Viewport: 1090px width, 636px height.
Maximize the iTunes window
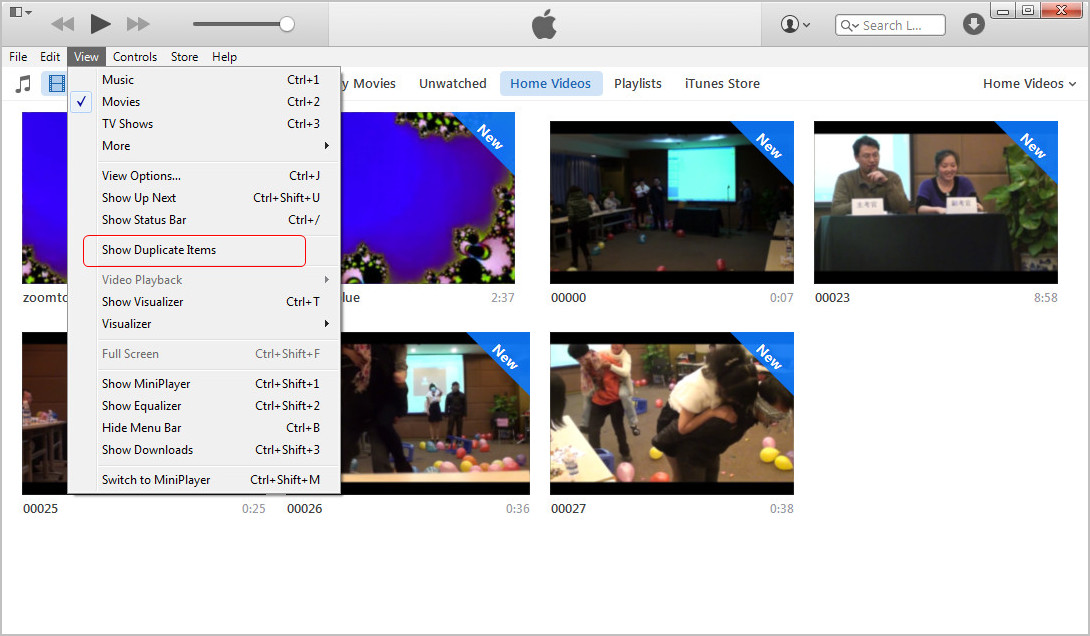[x=1027, y=10]
